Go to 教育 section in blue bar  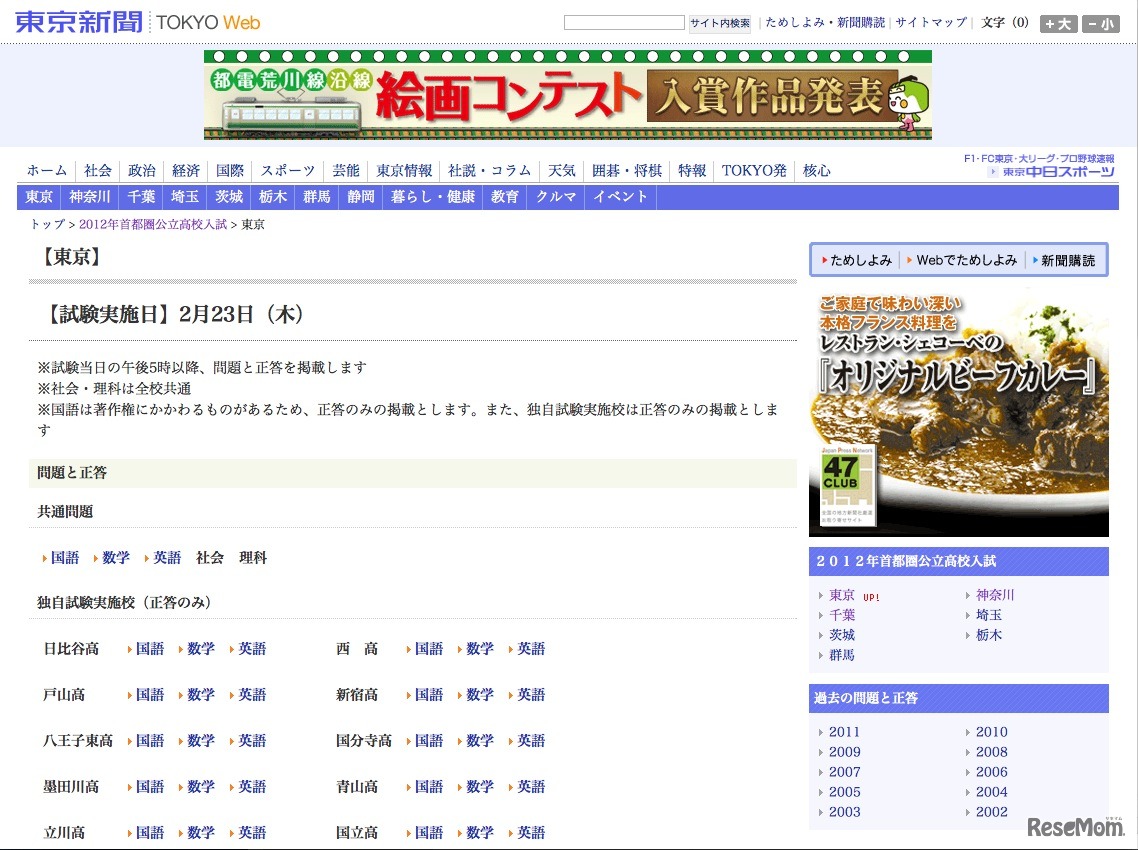click(x=505, y=197)
